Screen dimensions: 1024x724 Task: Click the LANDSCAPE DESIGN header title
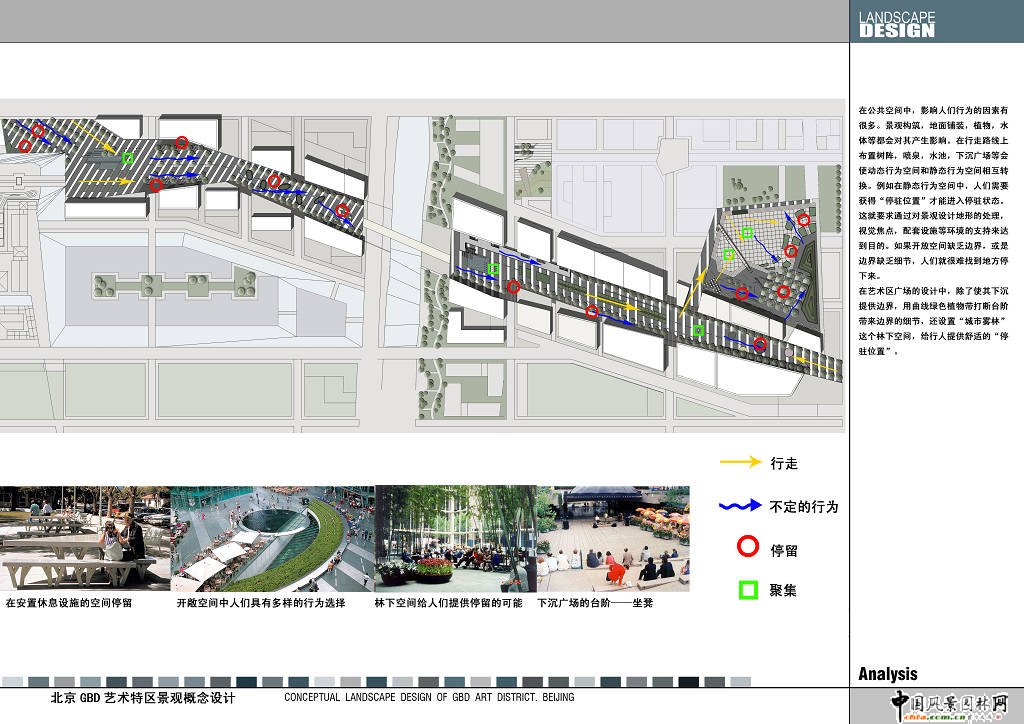(x=897, y=24)
